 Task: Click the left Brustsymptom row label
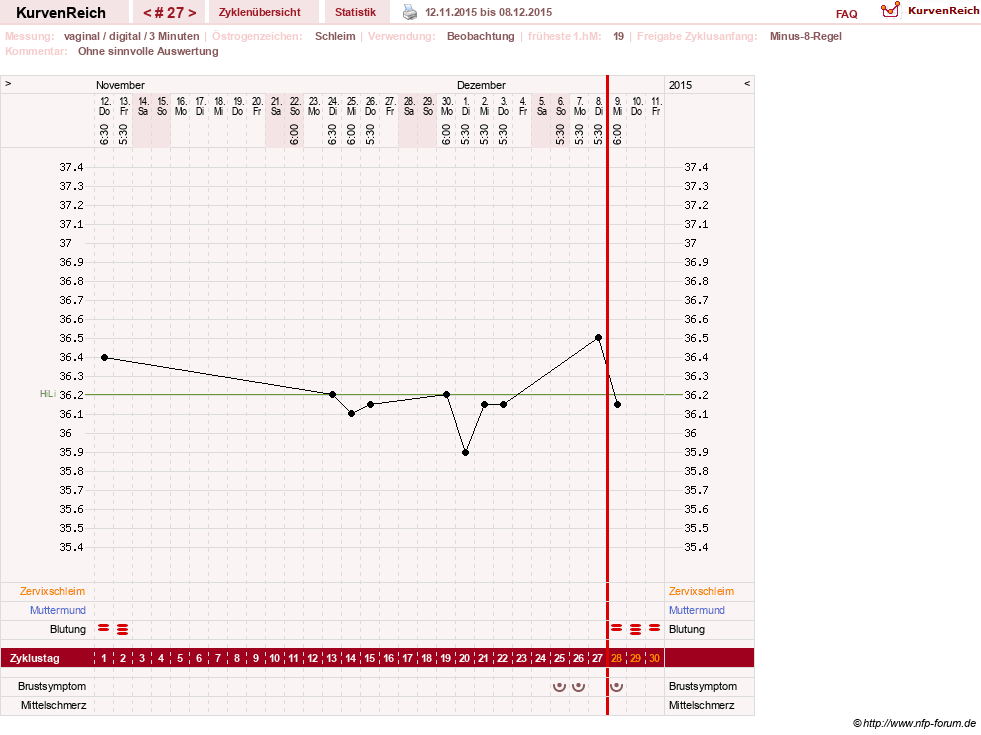(52, 686)
